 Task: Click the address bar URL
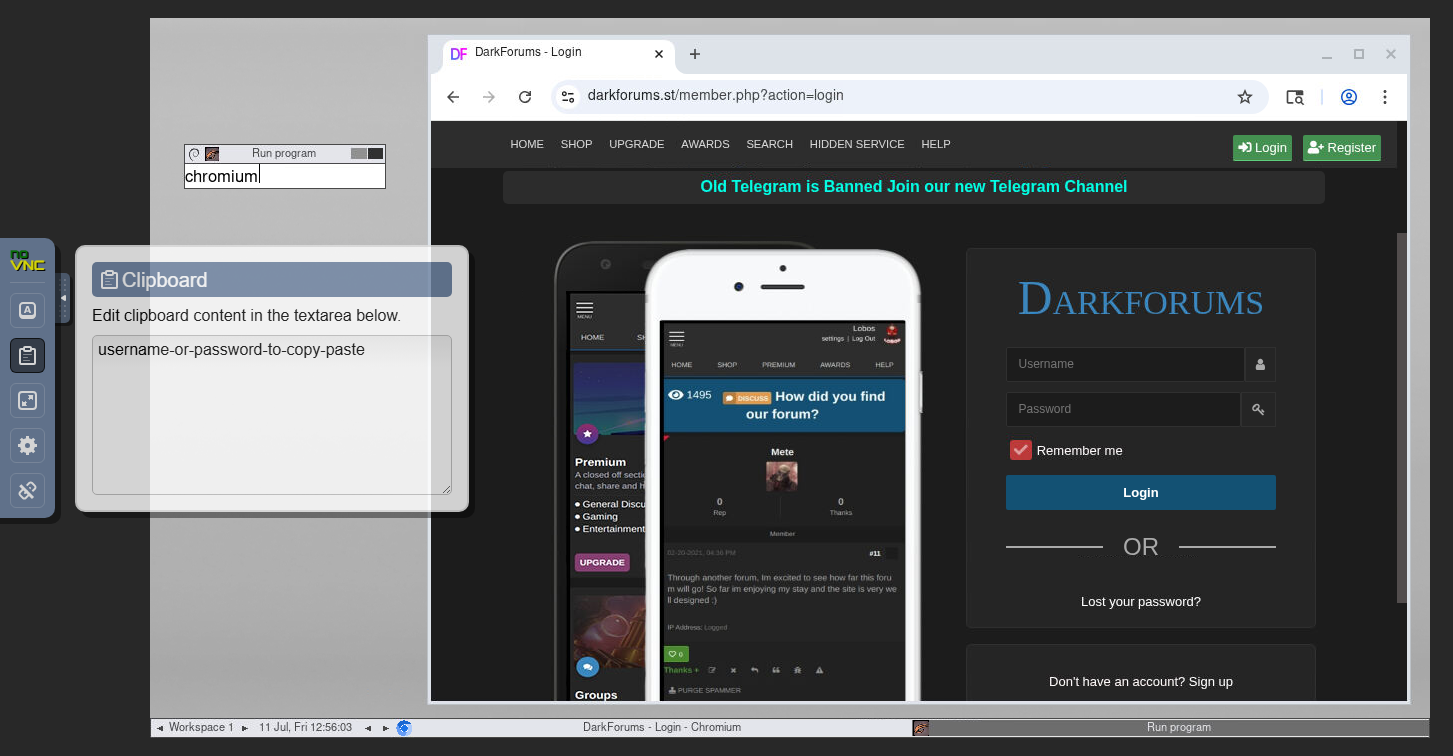coord(715,96)
